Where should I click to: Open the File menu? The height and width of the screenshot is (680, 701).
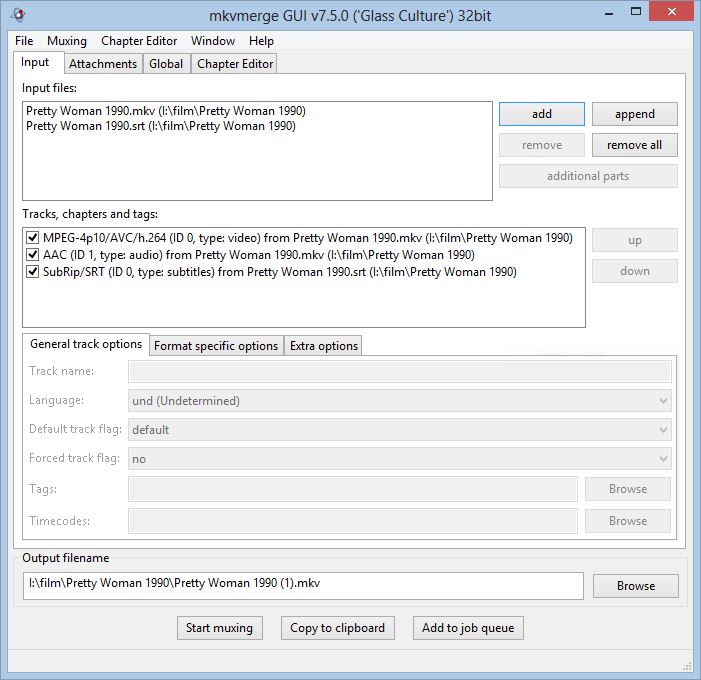pyautogui.click(x=24, y=41)
